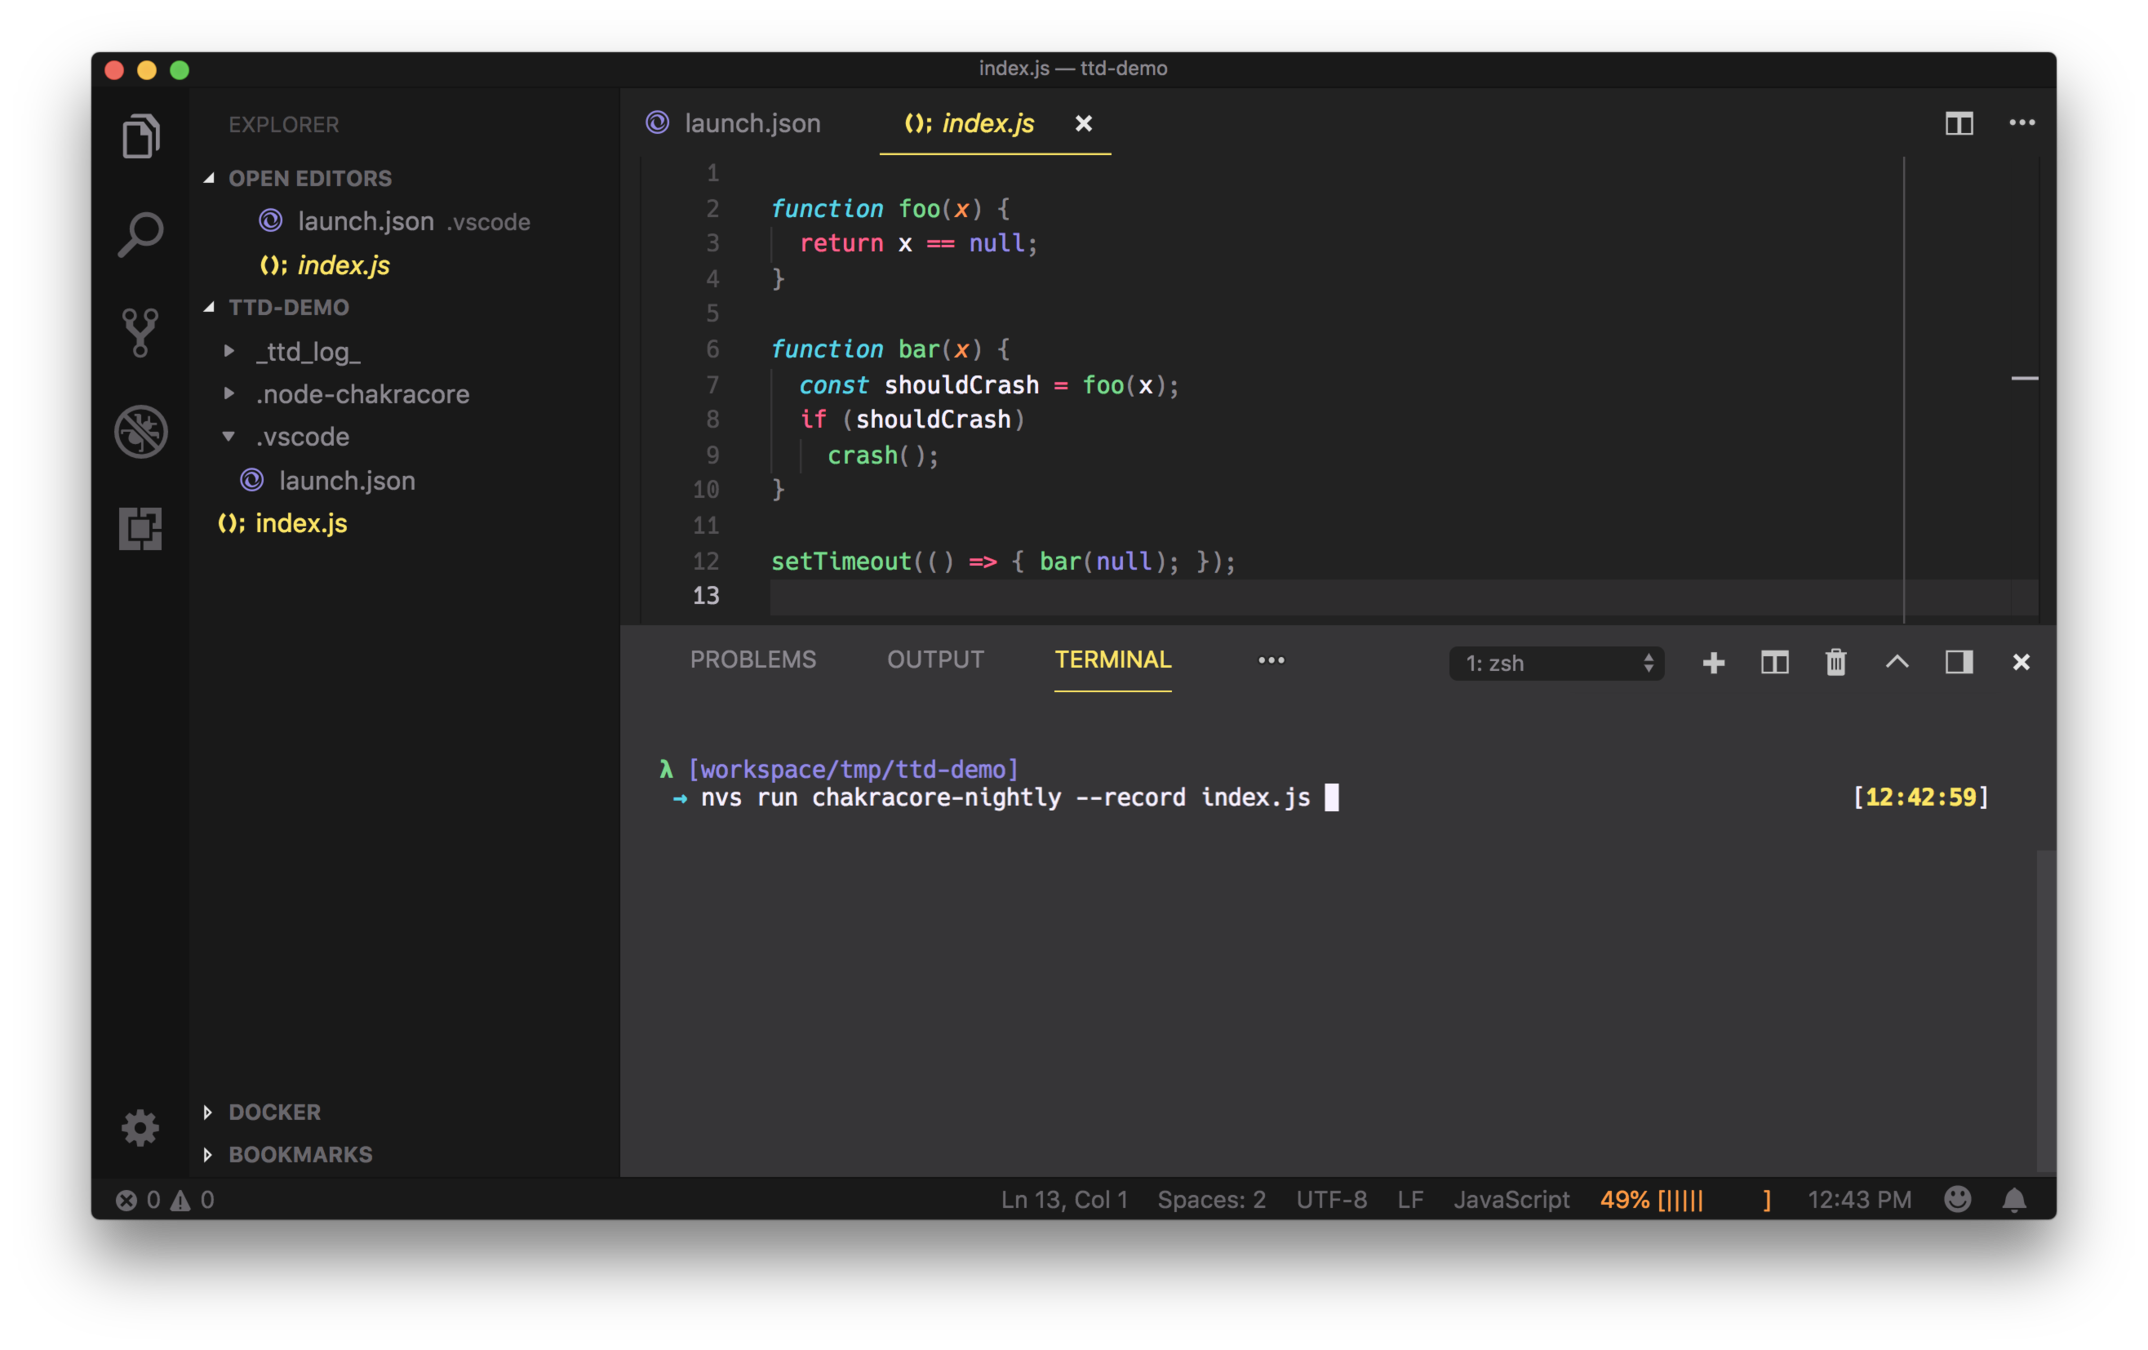Switch to the launch.json editor tab
Screen dimensions: 2148x1350
point(751,123)
